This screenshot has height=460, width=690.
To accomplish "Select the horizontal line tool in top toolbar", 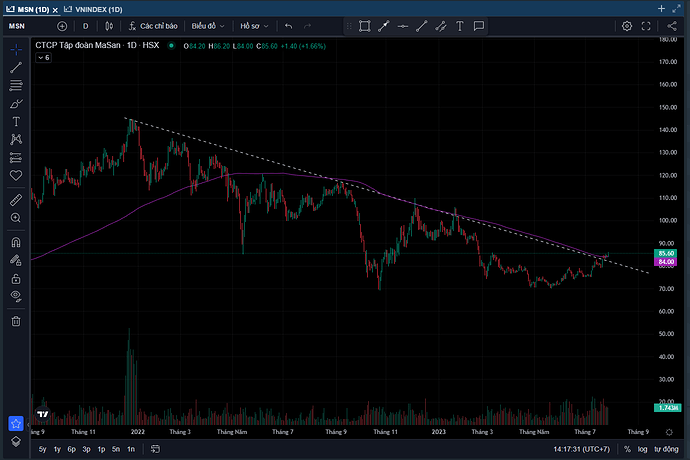I will [x=403, y=26].
